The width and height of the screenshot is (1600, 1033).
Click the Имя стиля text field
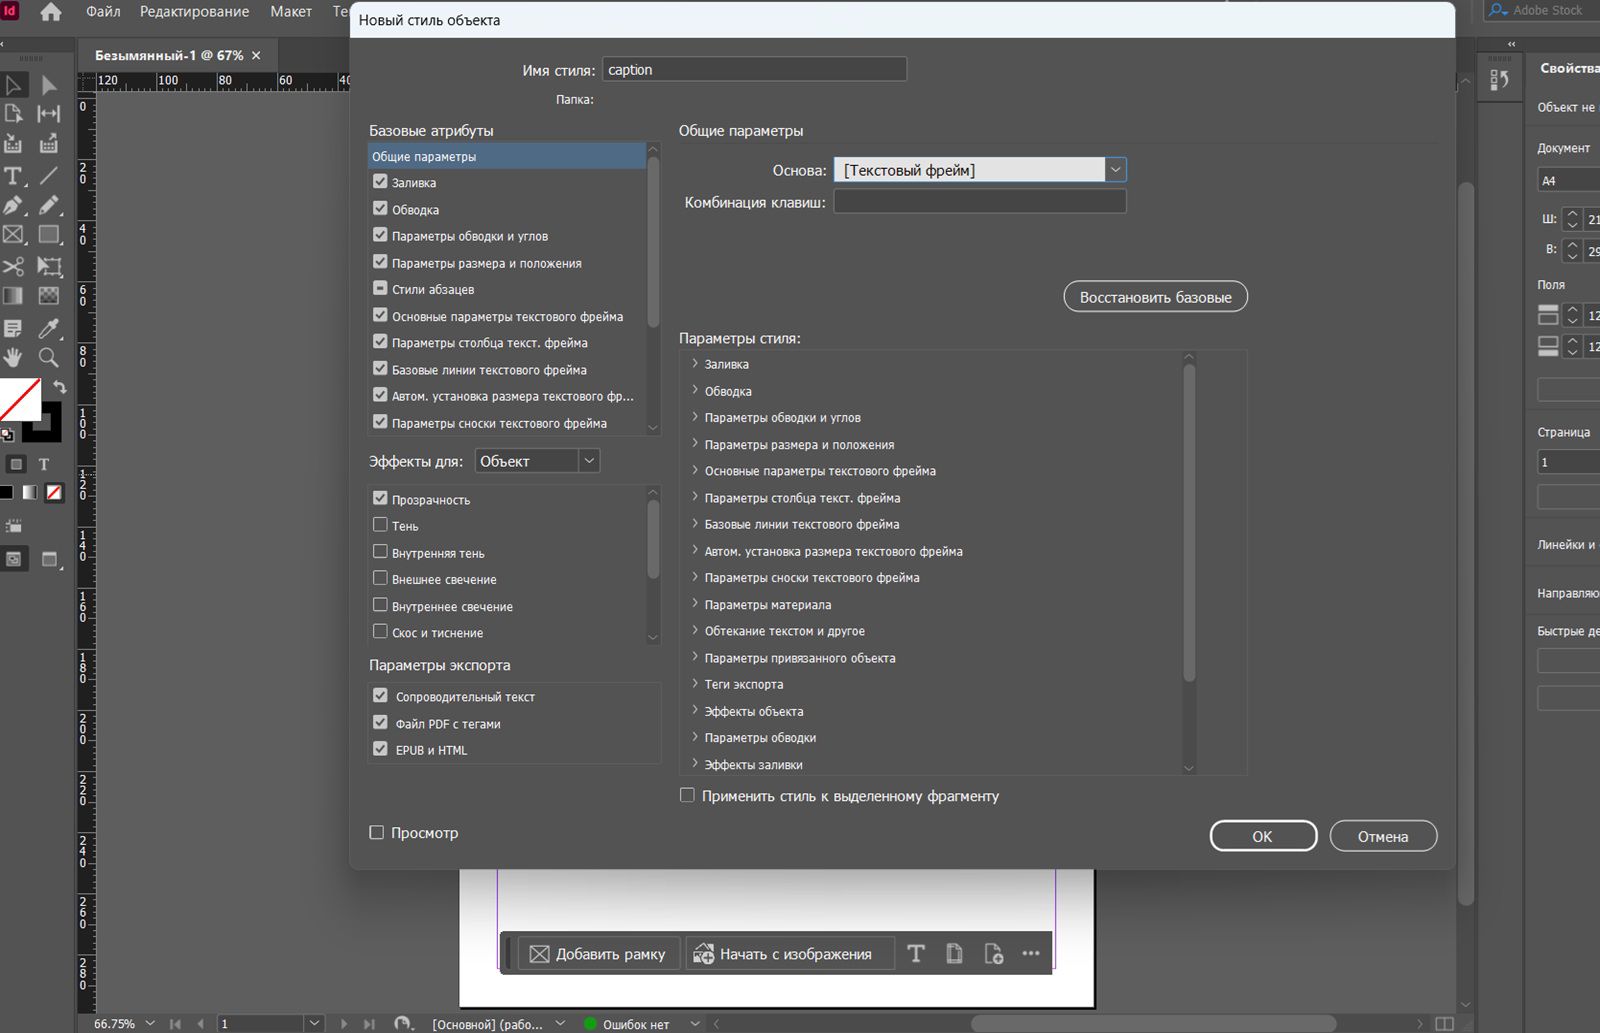coord(754,69)
